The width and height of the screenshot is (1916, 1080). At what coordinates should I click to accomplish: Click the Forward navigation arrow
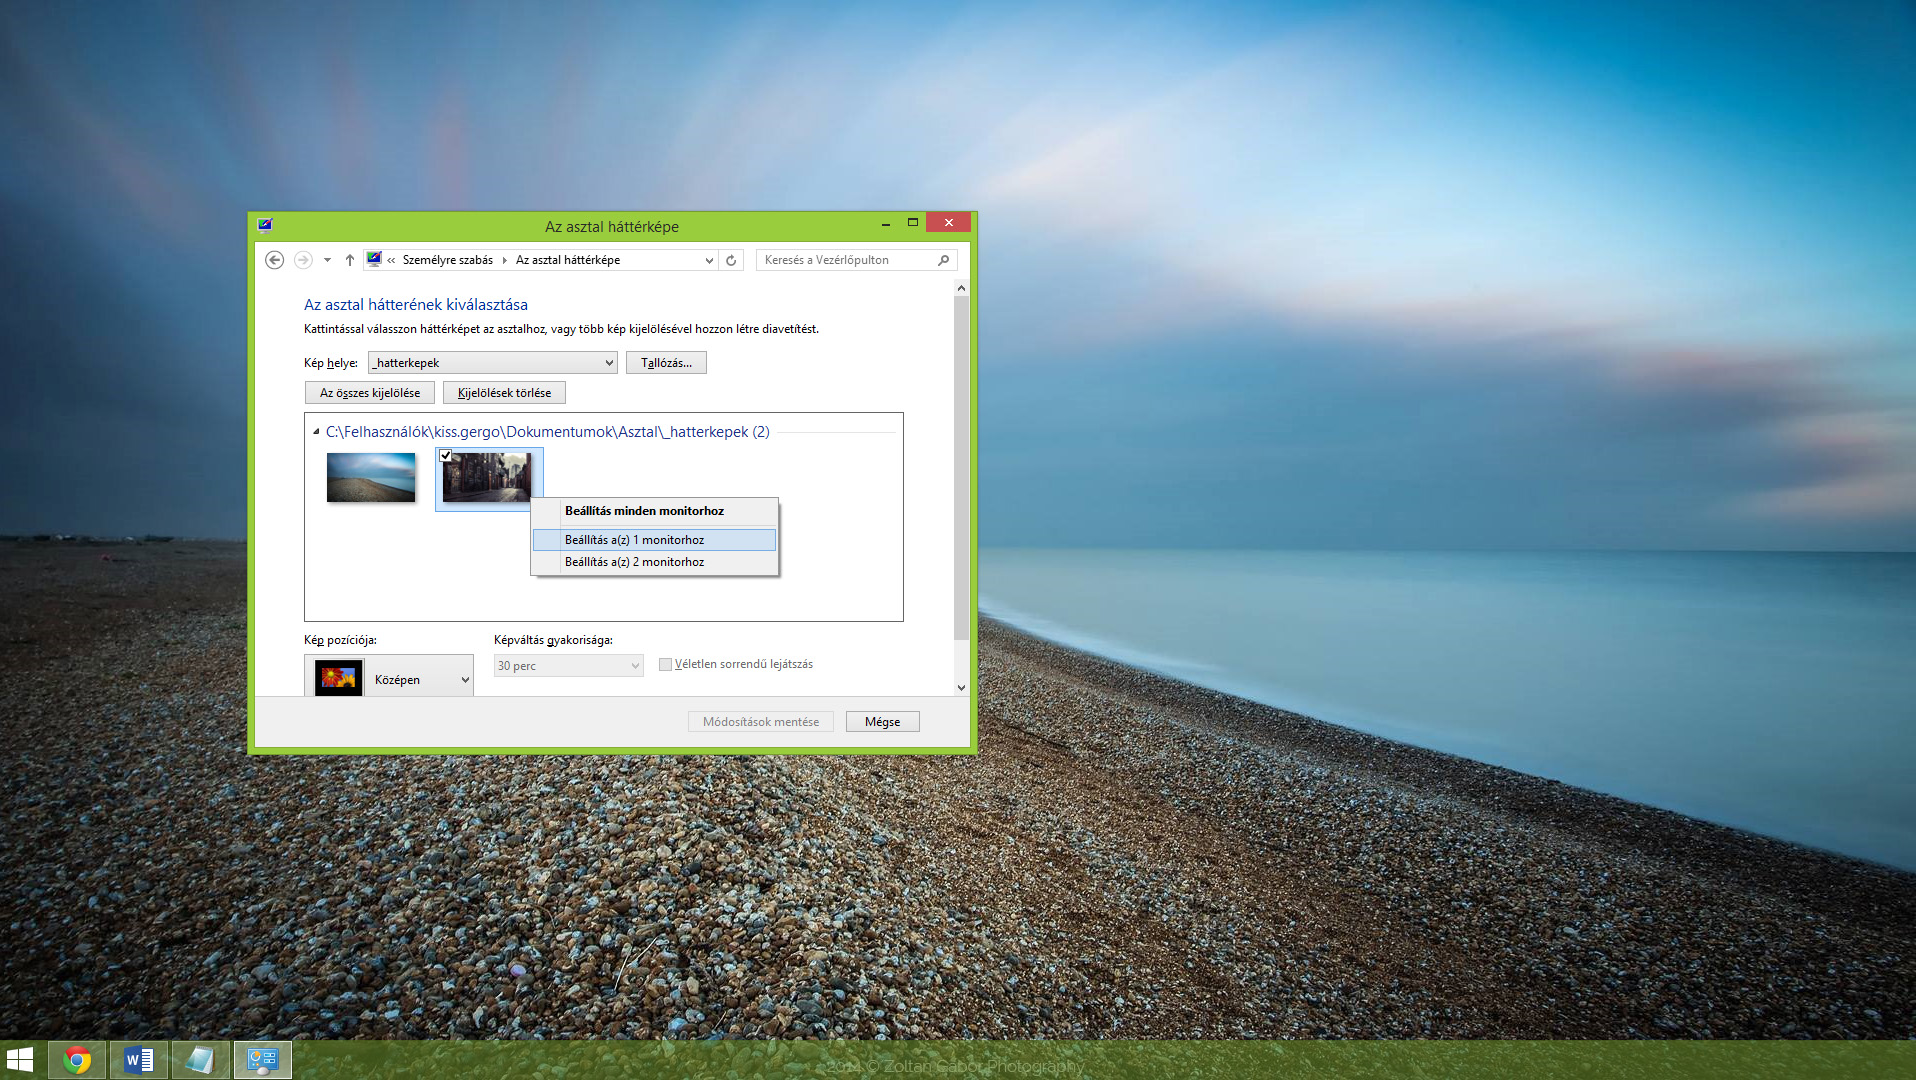[303, 260]
